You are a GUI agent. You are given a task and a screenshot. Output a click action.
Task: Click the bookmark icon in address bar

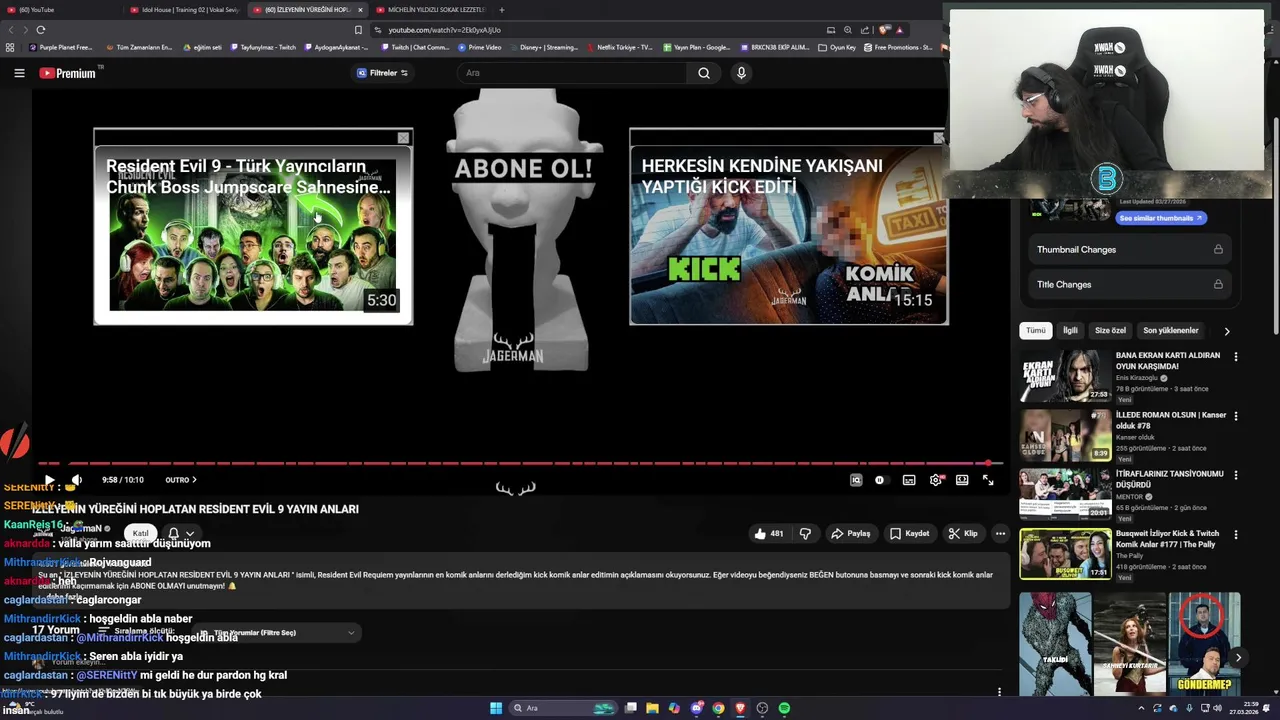(x=358, y=30)
